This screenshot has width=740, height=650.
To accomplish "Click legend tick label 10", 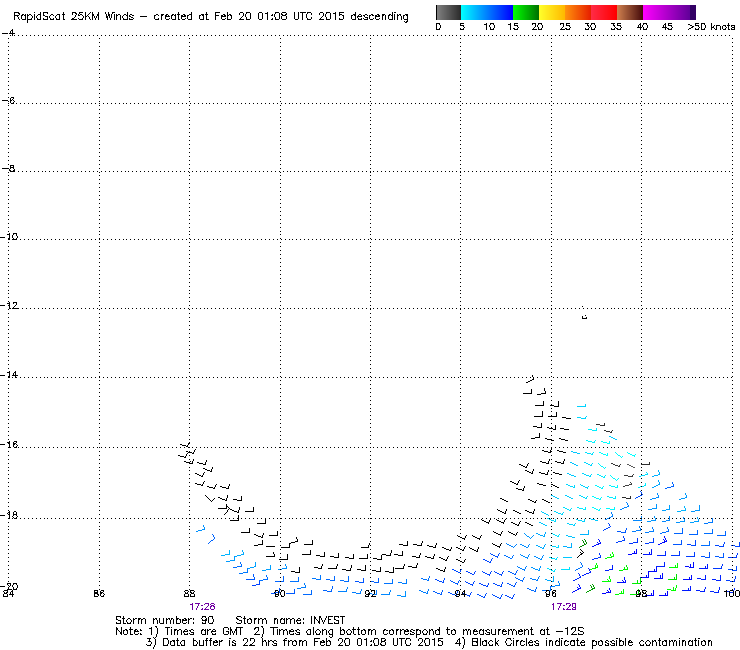I will point(489,27).
